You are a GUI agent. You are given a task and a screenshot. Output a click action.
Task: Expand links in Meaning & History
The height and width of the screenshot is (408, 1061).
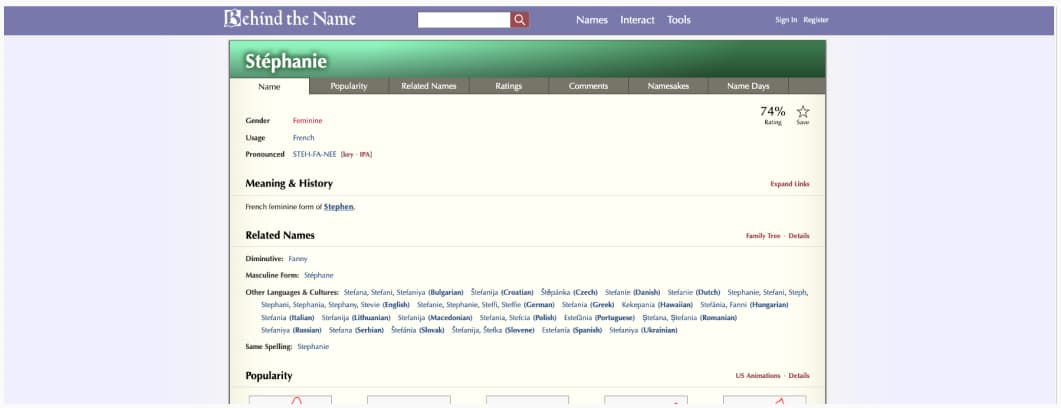tap(790, 184)
